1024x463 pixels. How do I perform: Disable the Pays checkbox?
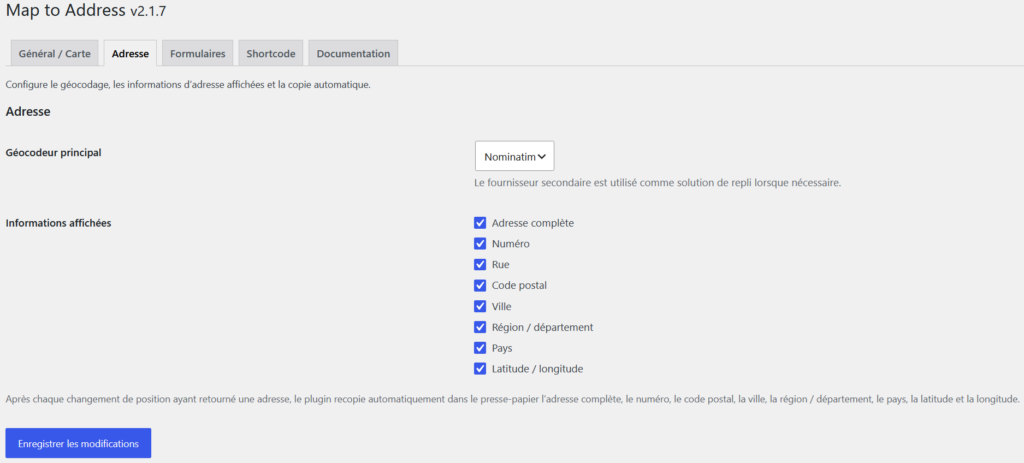(480, 348)
